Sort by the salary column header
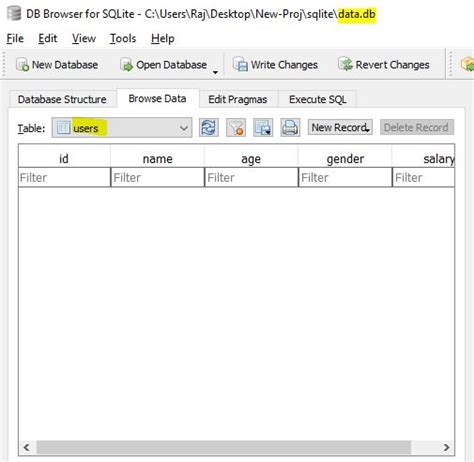The width and height of the screenshot is (474, 462). pyautogui.click(x=423, y=159)
